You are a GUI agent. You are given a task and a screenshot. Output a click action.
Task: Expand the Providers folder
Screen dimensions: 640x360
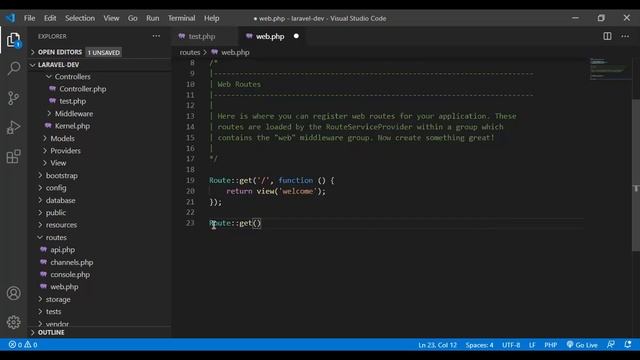(x=65, y=151)
